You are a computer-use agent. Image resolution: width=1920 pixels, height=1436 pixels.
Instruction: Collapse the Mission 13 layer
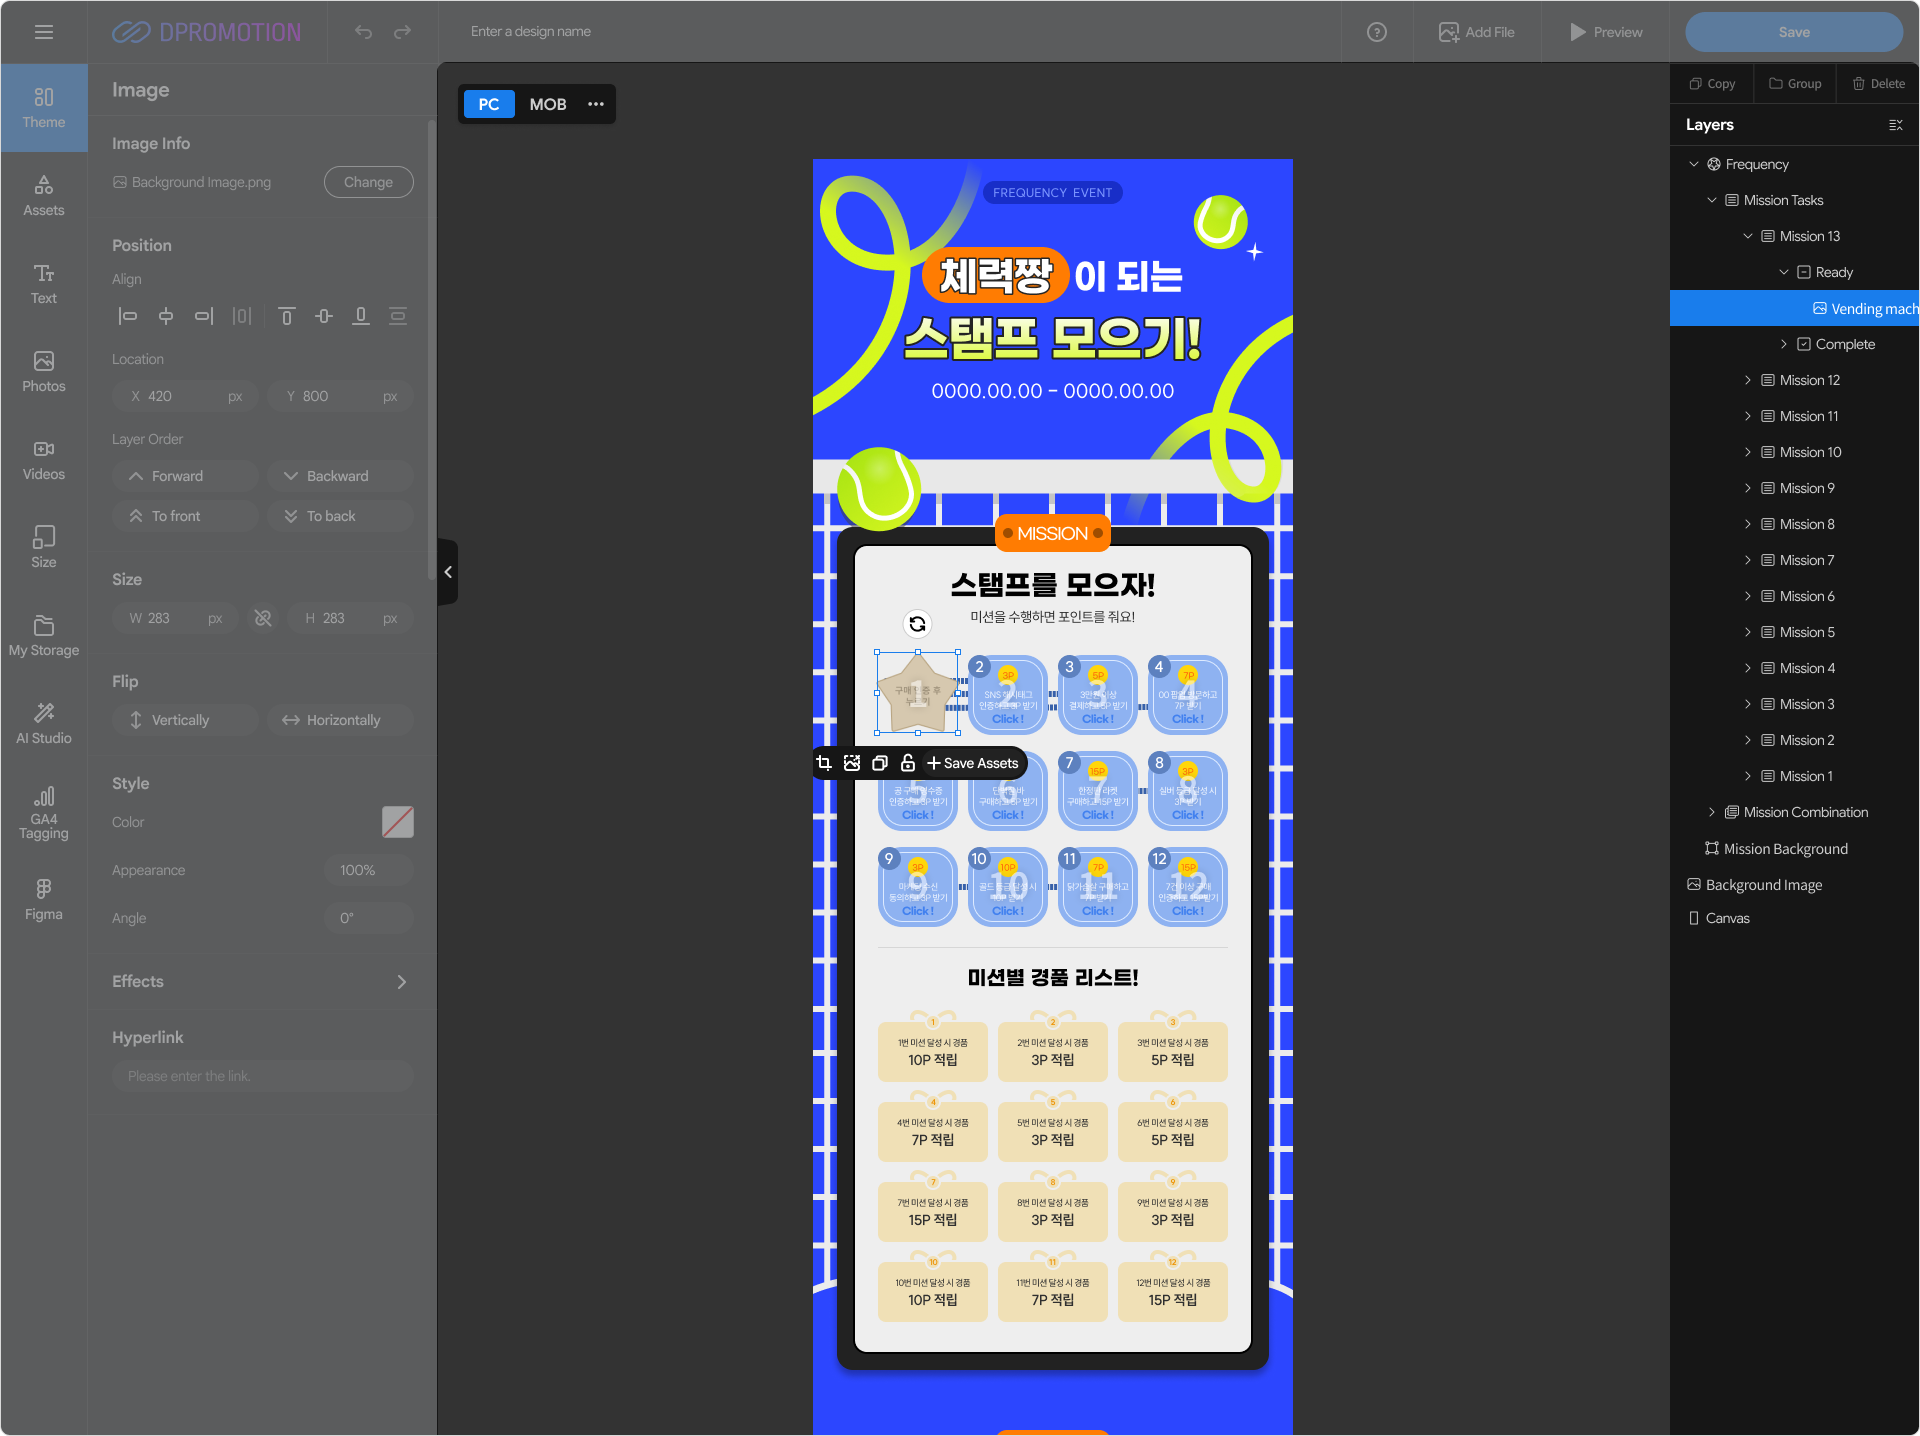pyautogui.click(x=1748, y=236)
